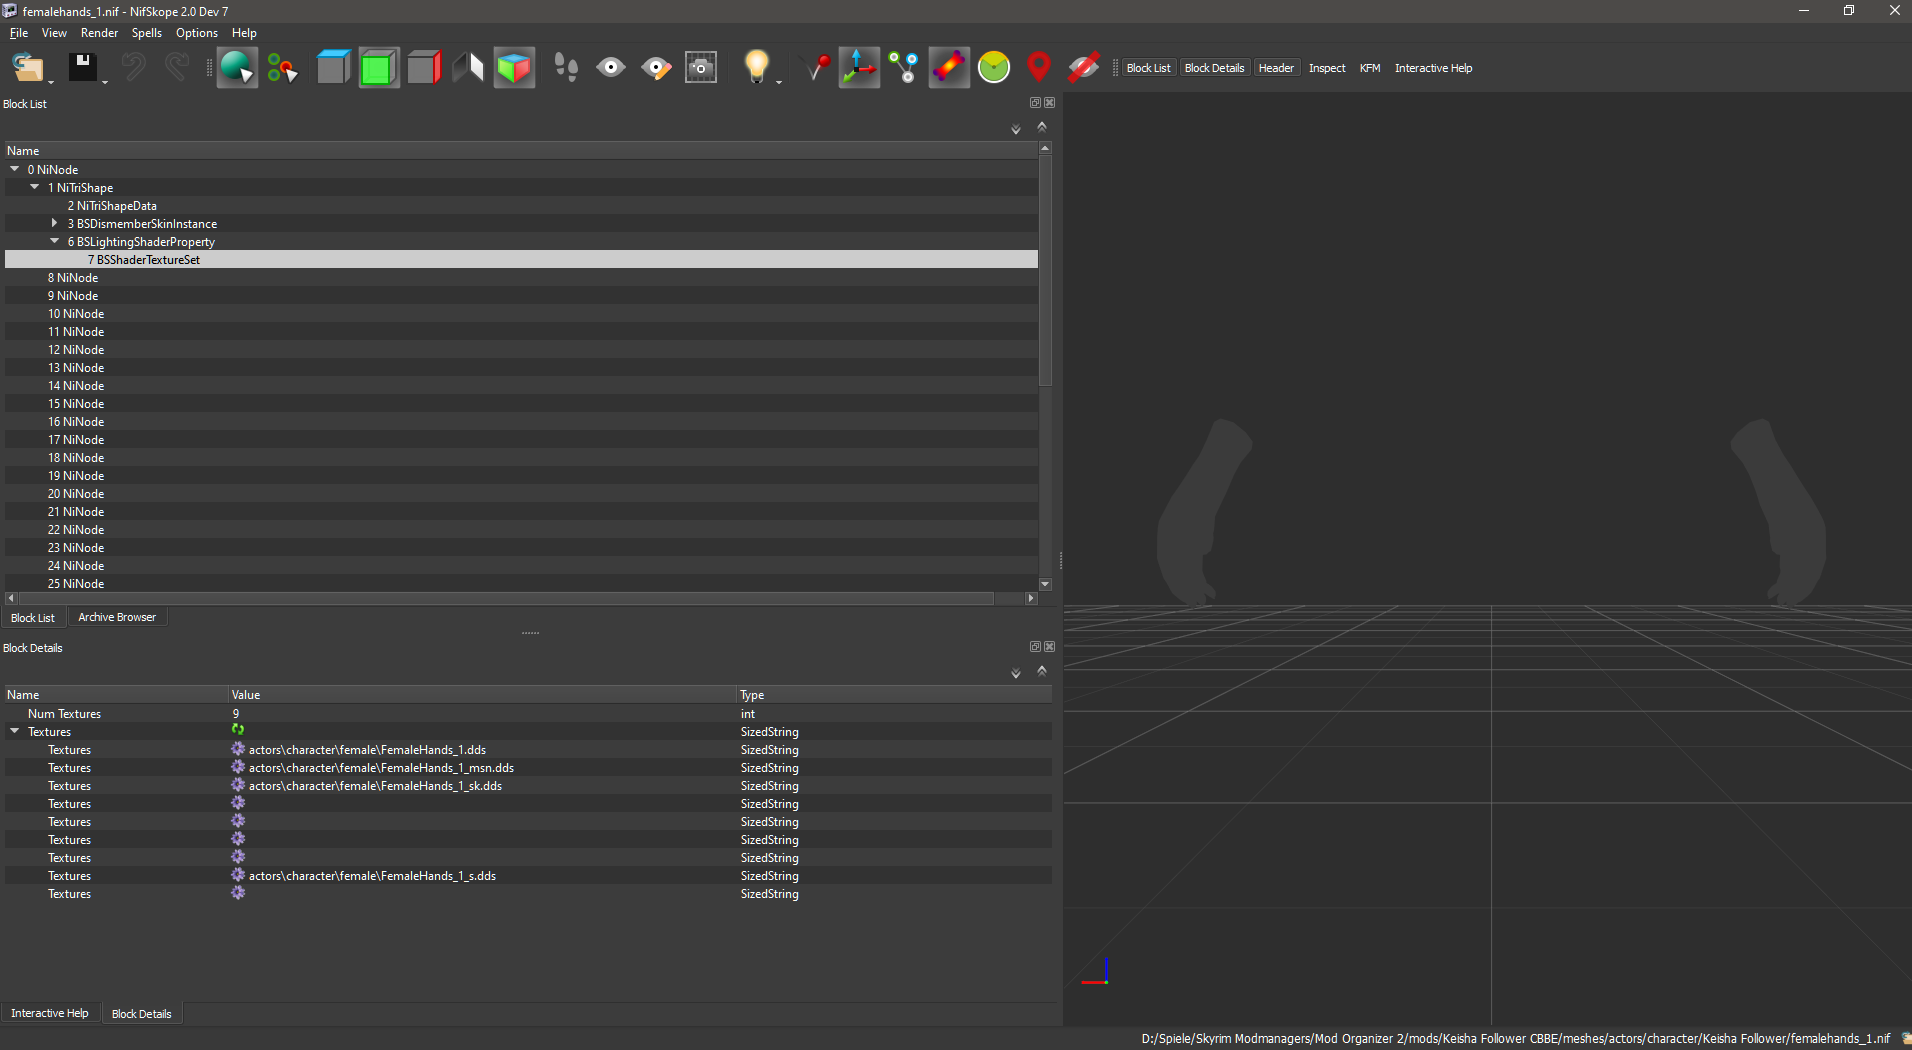This screenshot has width=1912, height=1050.
Task: Switch to bottom Interactive Help tab
Action: pyautogui.click(x=49, y=1013)
